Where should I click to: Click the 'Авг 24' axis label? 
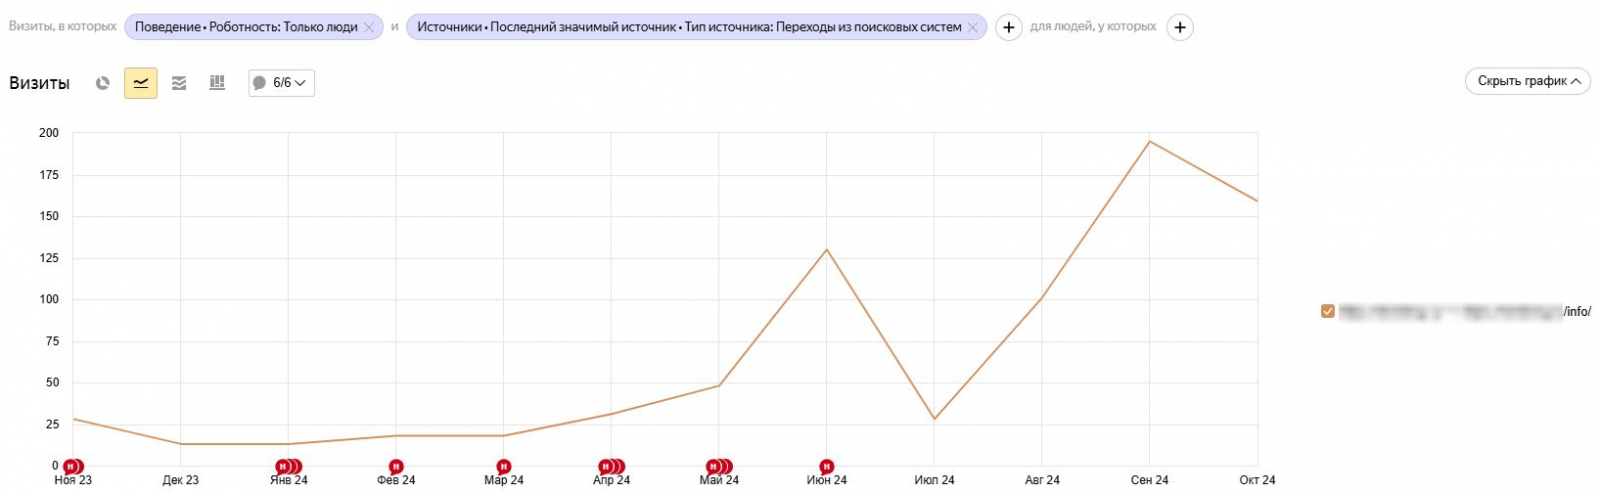(x=1042, y=481)
